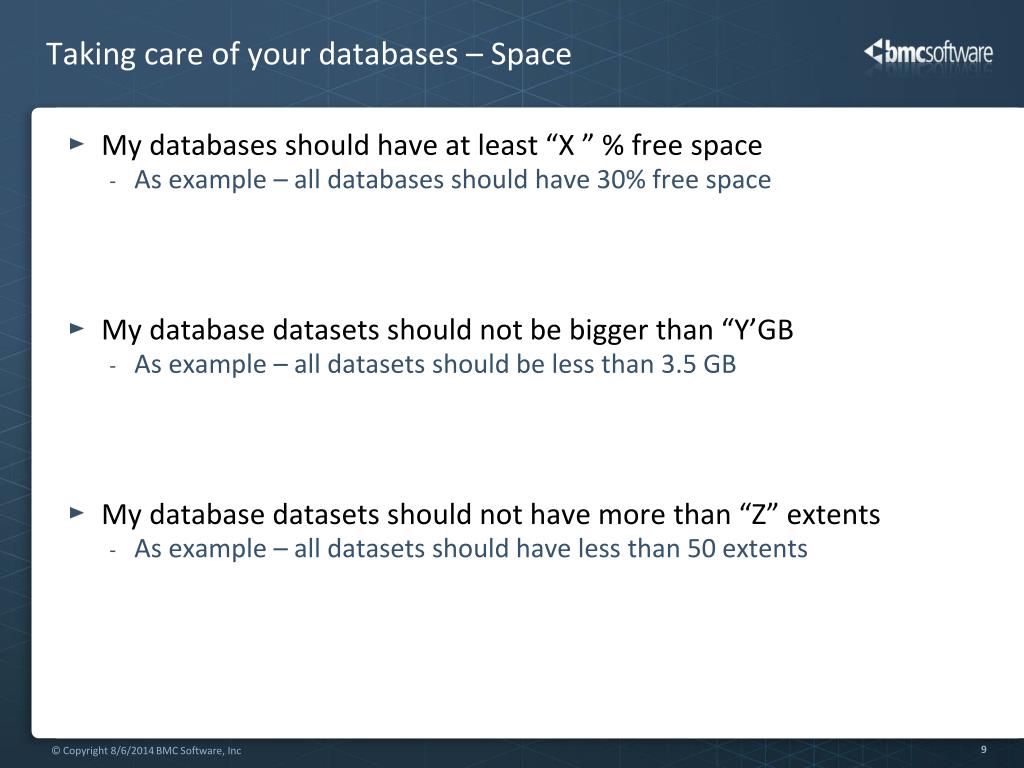Click the copyright BMC Software notice
Image resolution: width=1024 pixels, height=768 pixels.
click(x=146, y=750)
